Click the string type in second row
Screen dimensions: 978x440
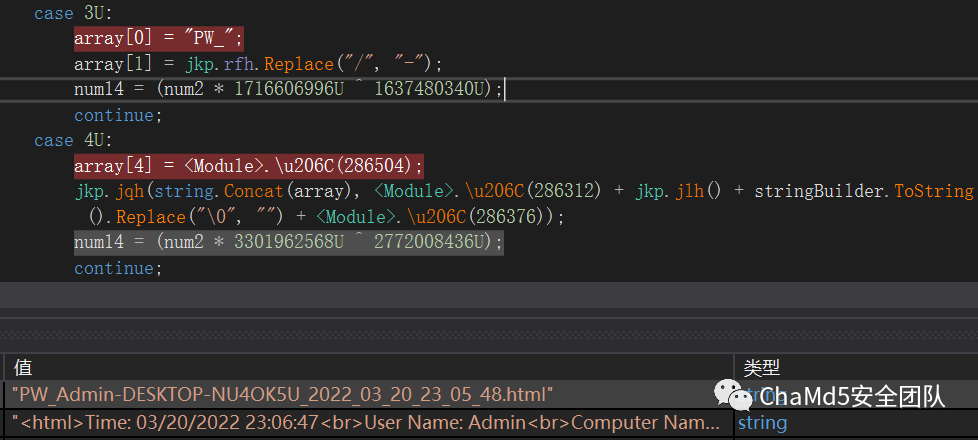762,423
